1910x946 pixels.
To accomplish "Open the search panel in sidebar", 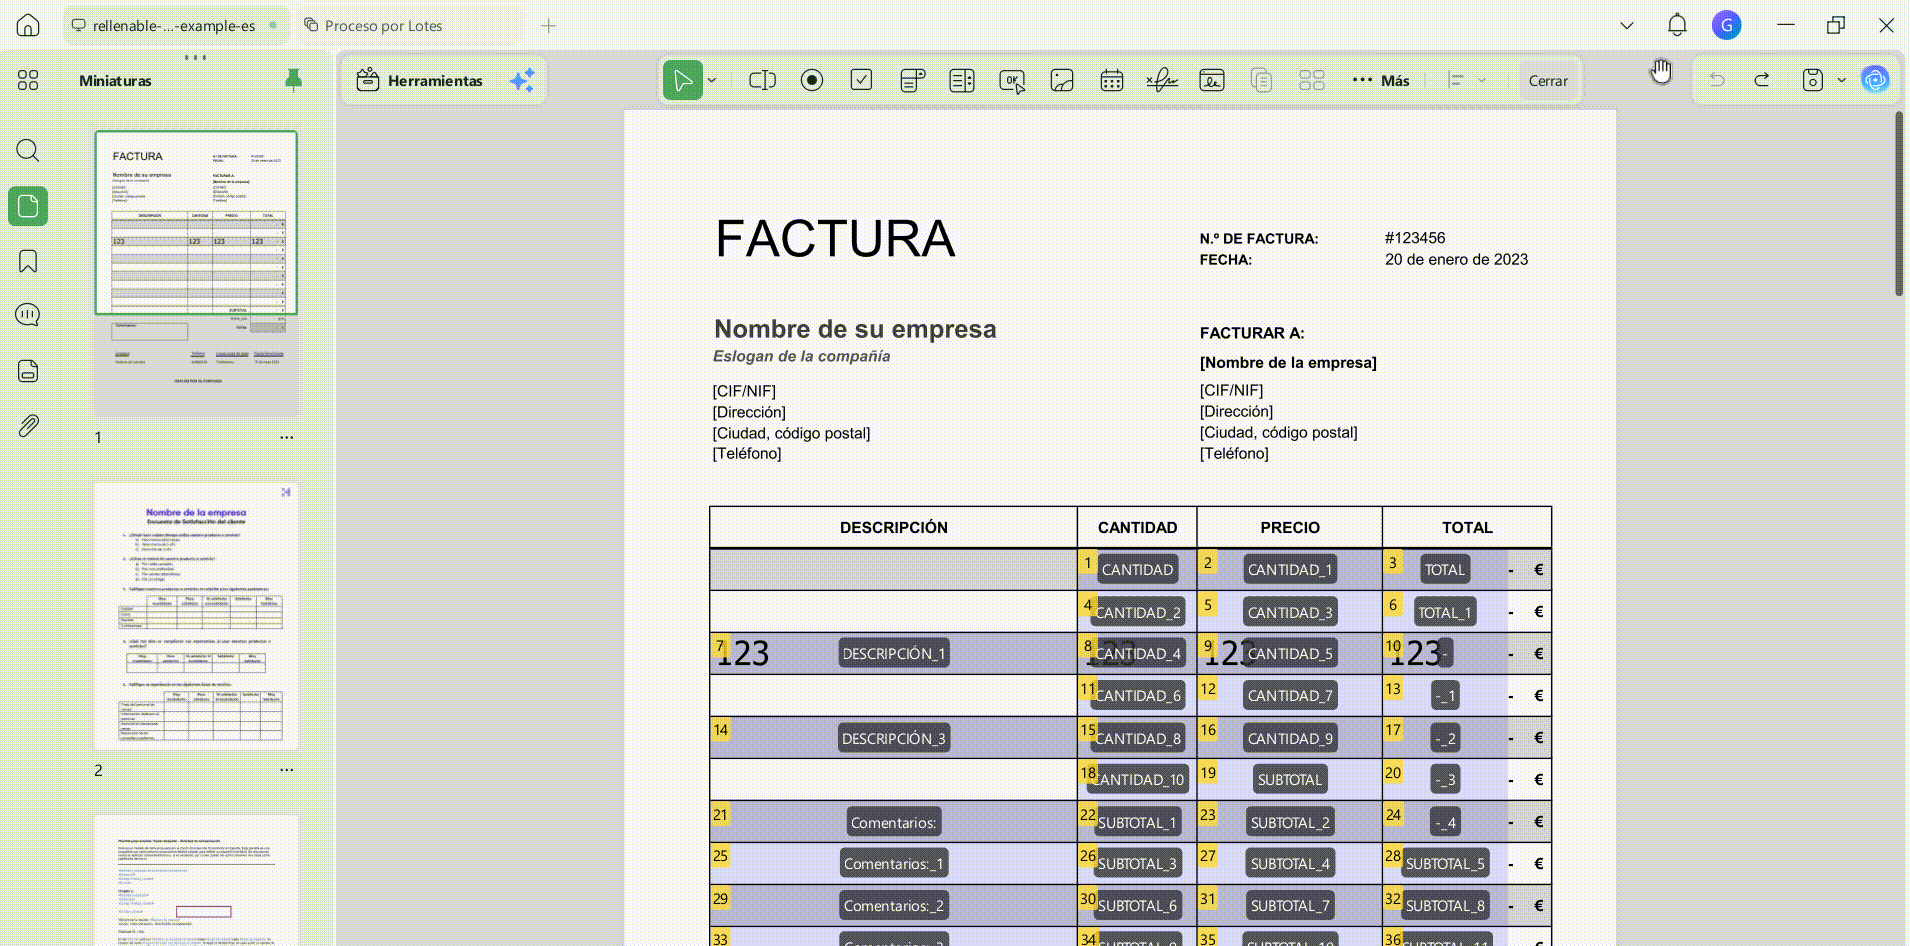I will [28, 151].
